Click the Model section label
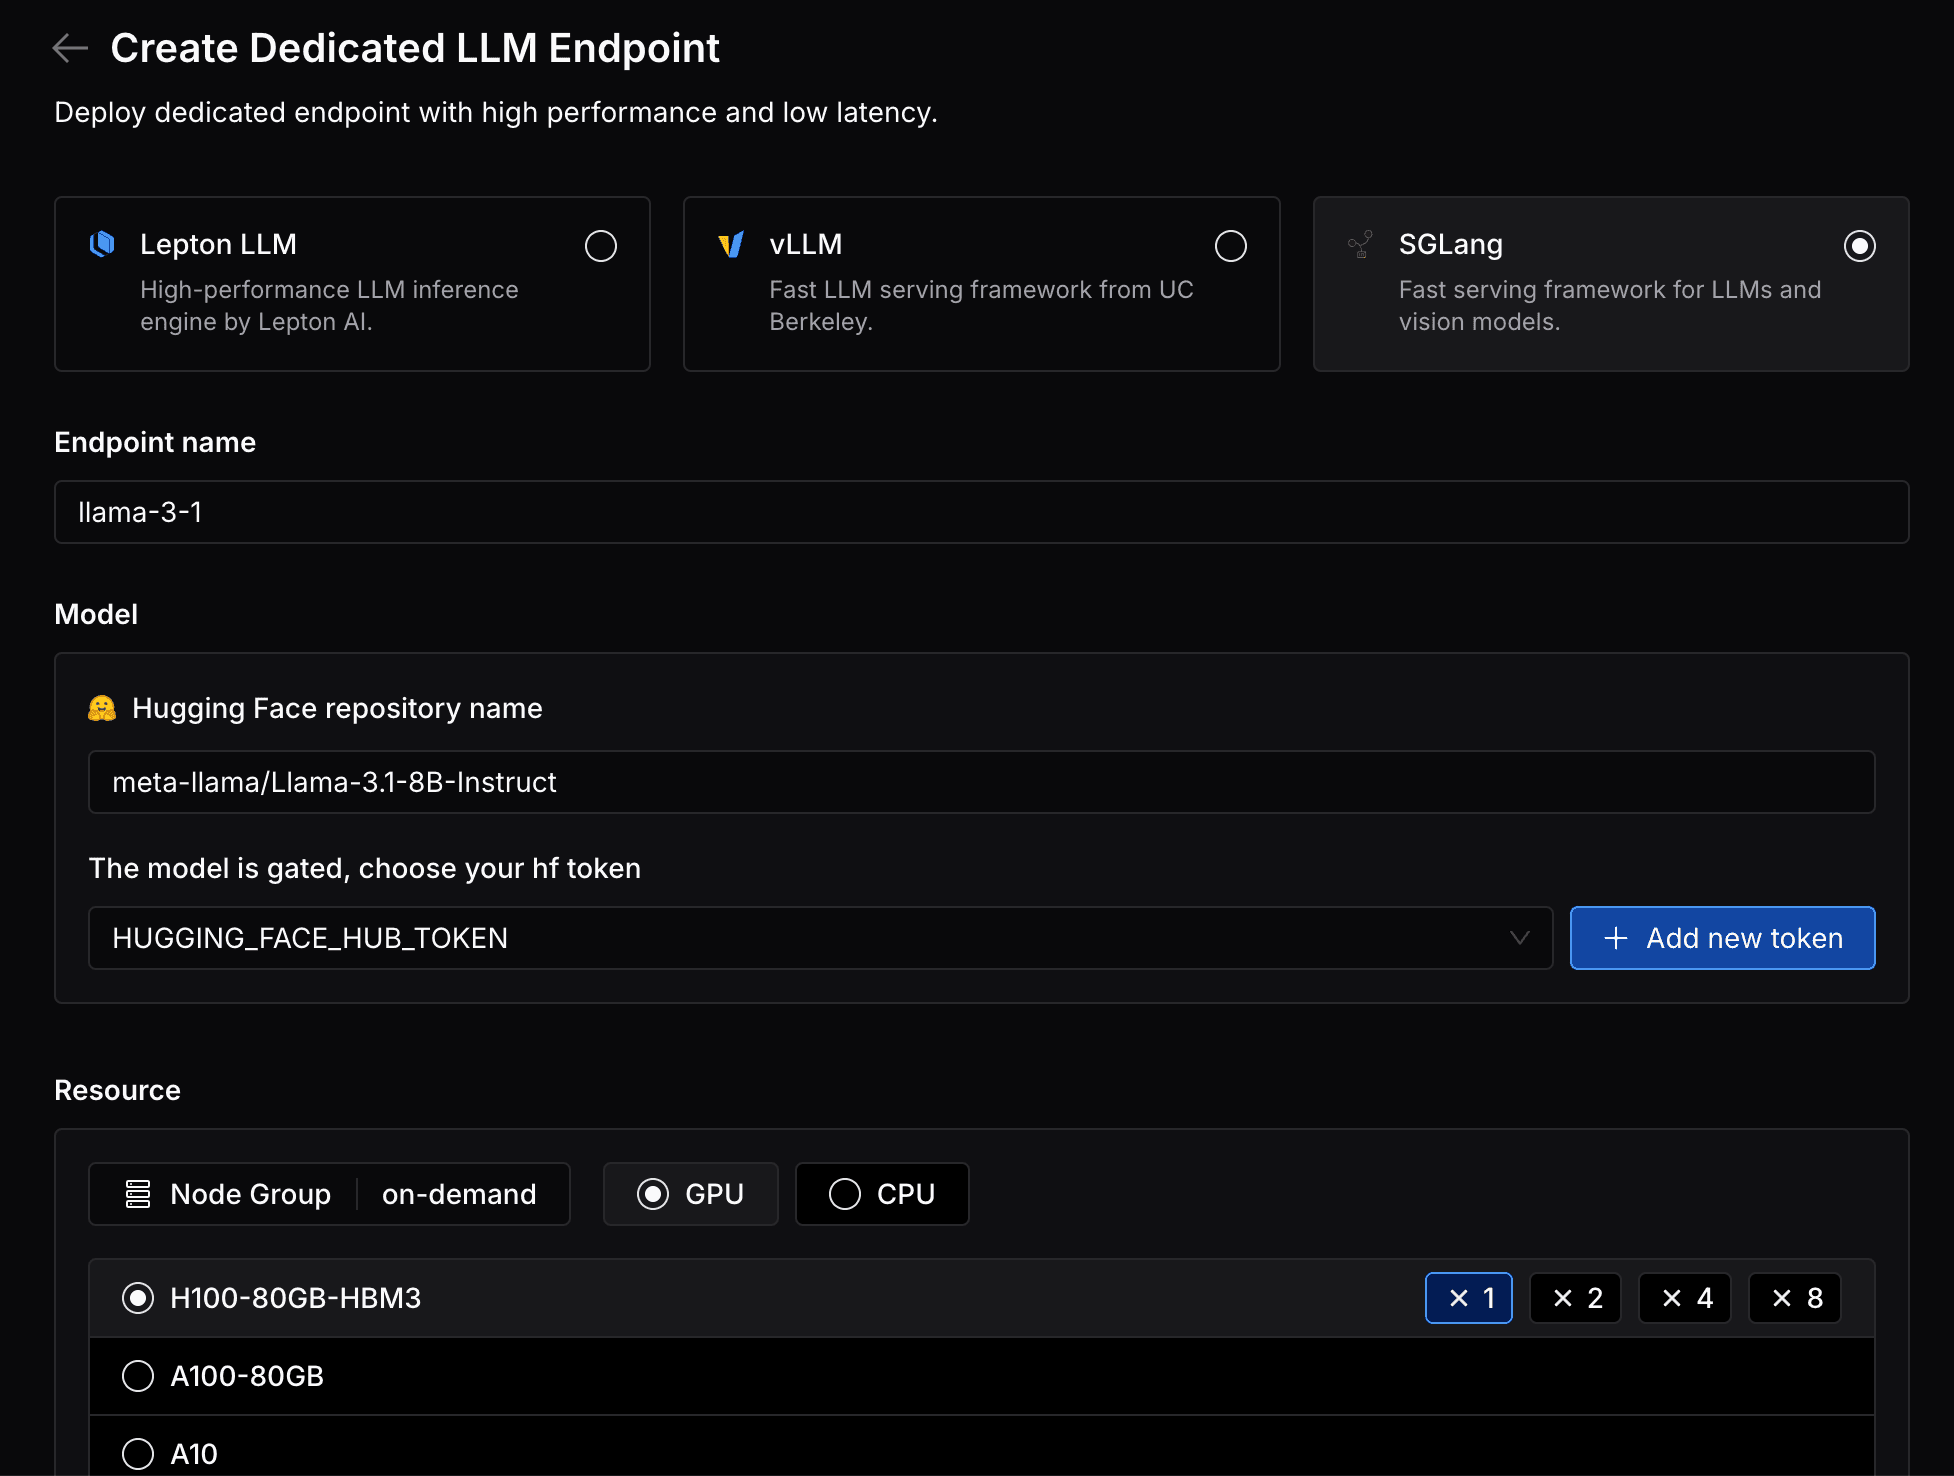1954x1476 pixels. click(x=96, y=614)
